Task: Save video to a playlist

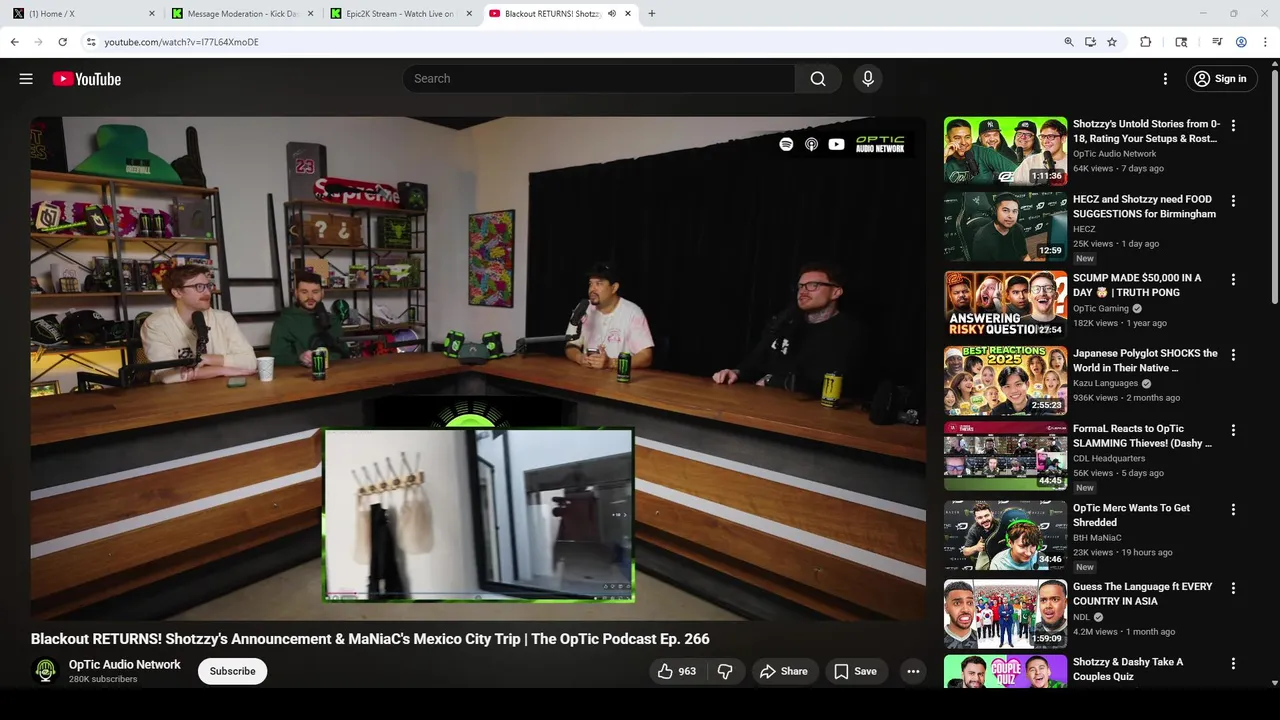Action: 855,671
